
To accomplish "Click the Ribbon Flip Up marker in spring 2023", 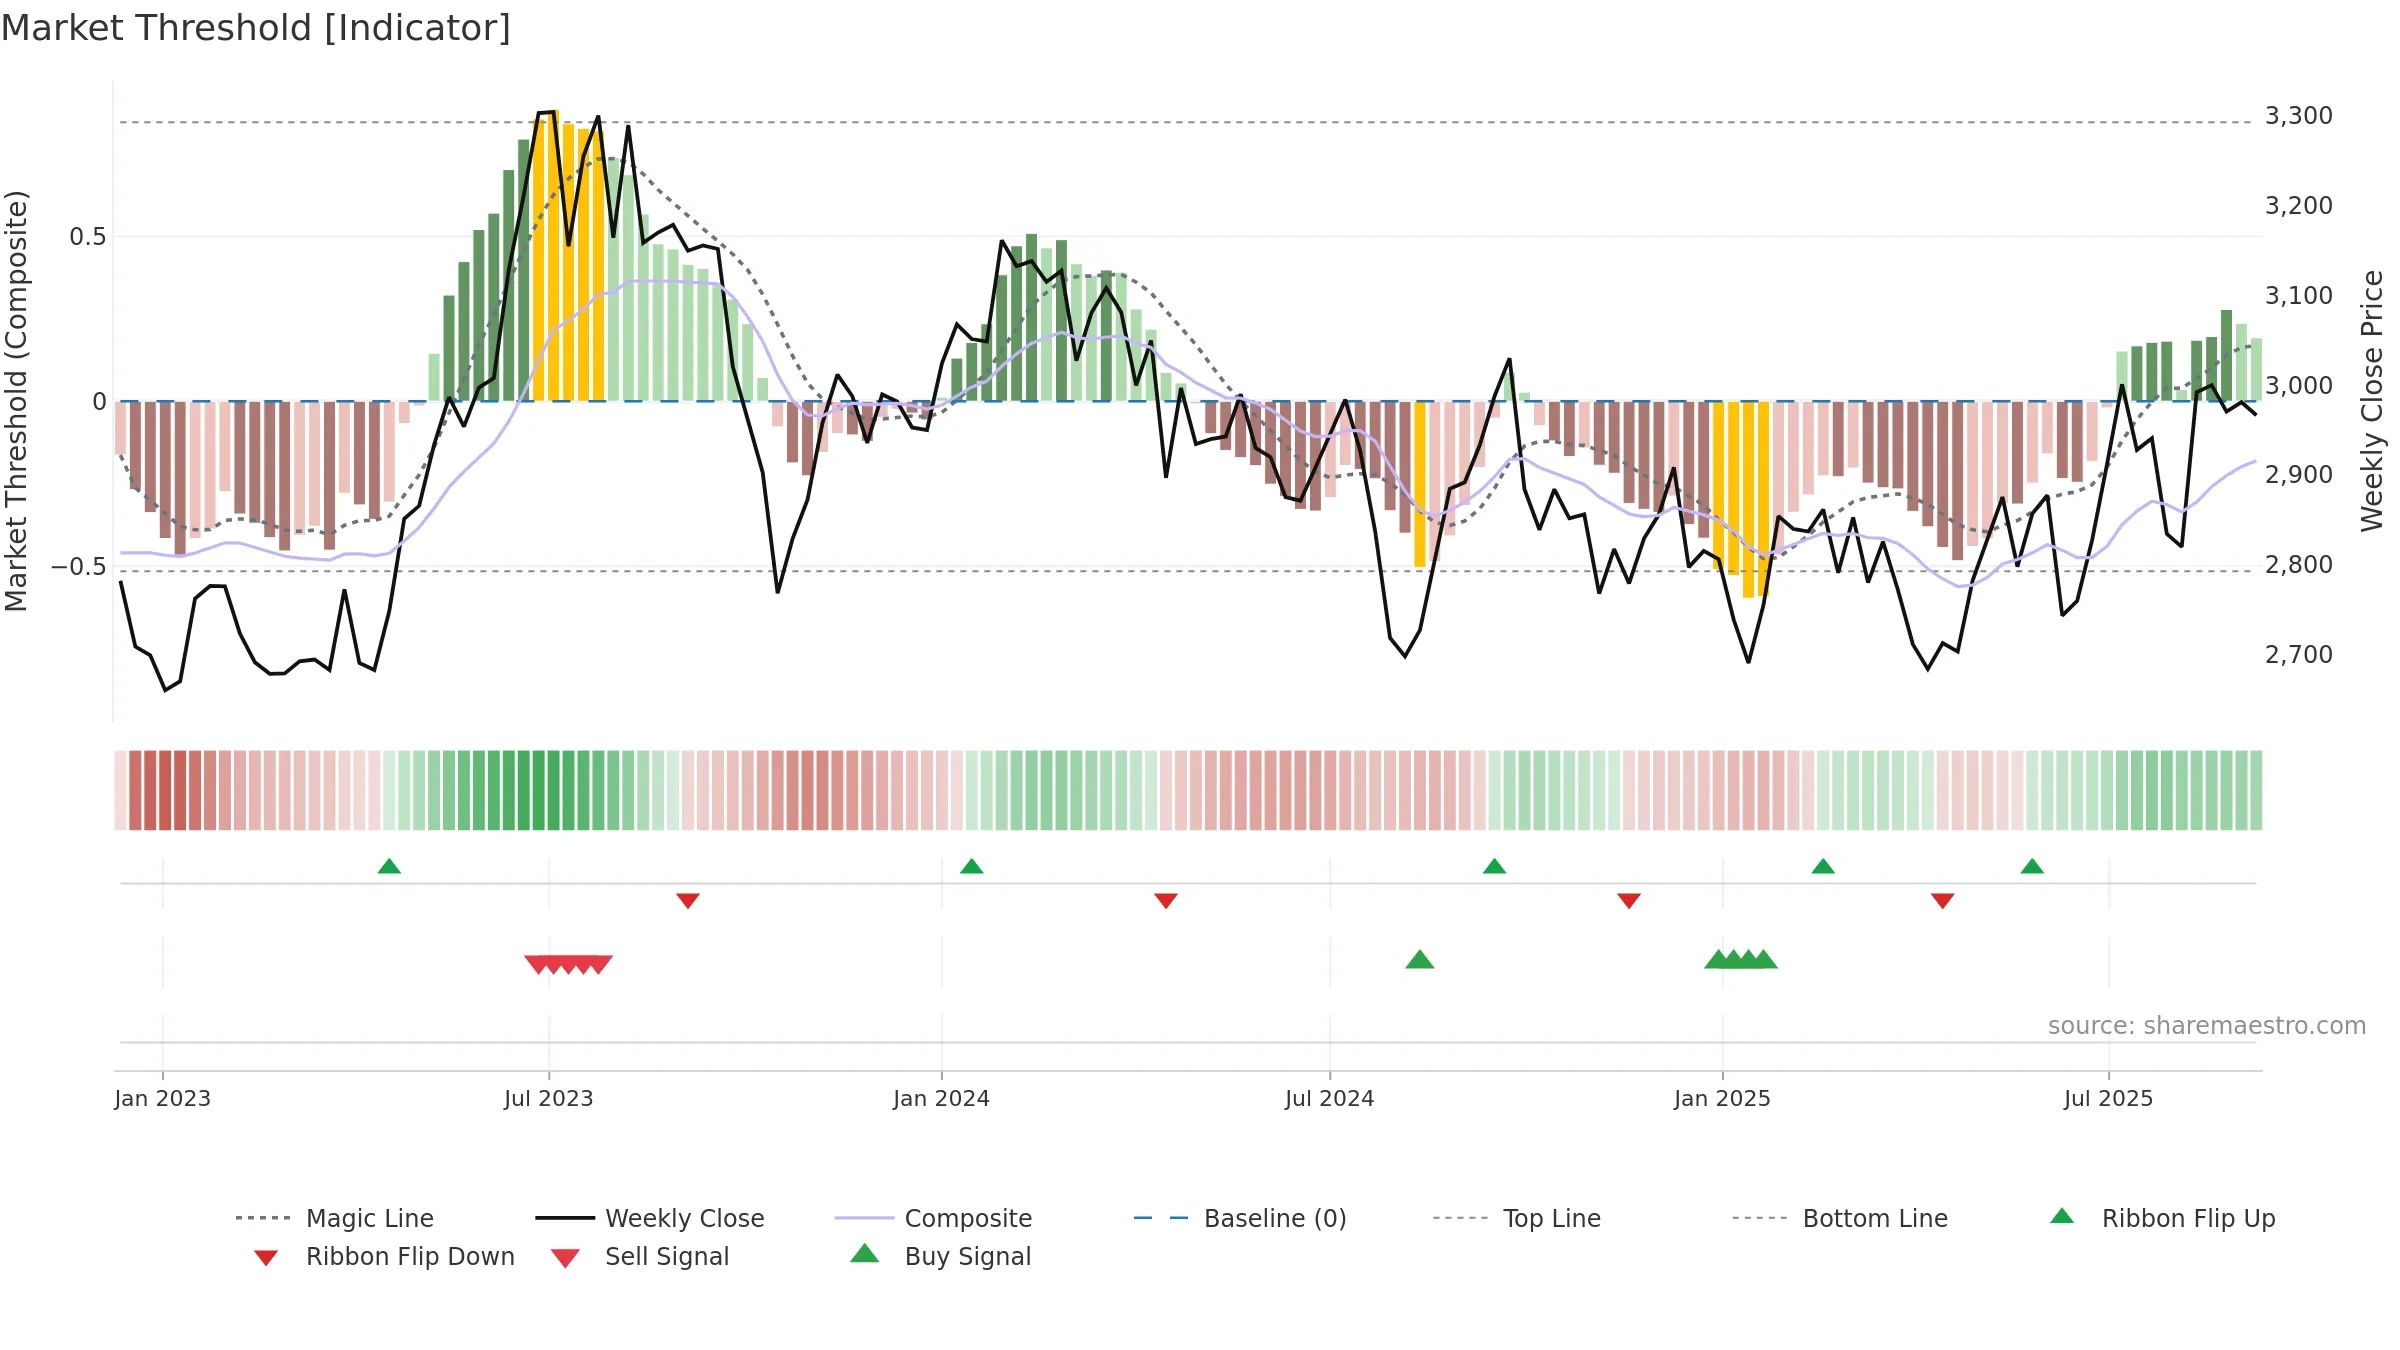I will (x=389, y=866).
